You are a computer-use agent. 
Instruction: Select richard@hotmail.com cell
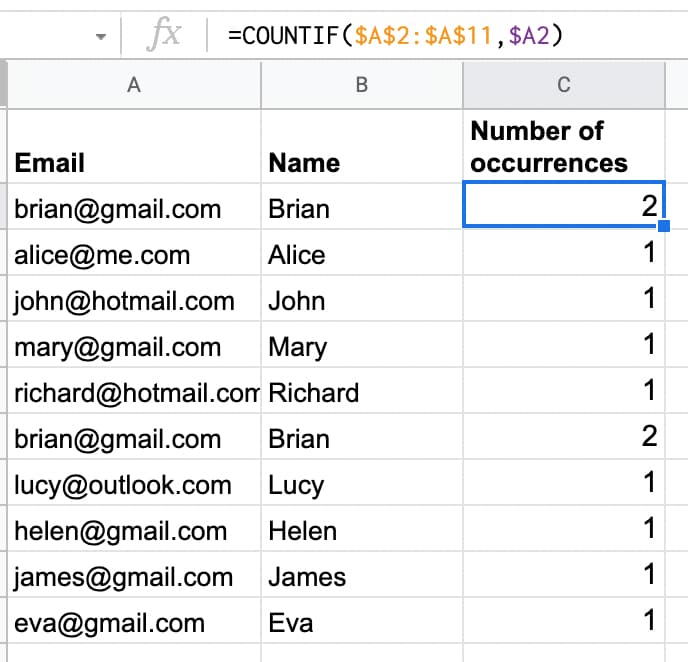click(x=134, y=390)
